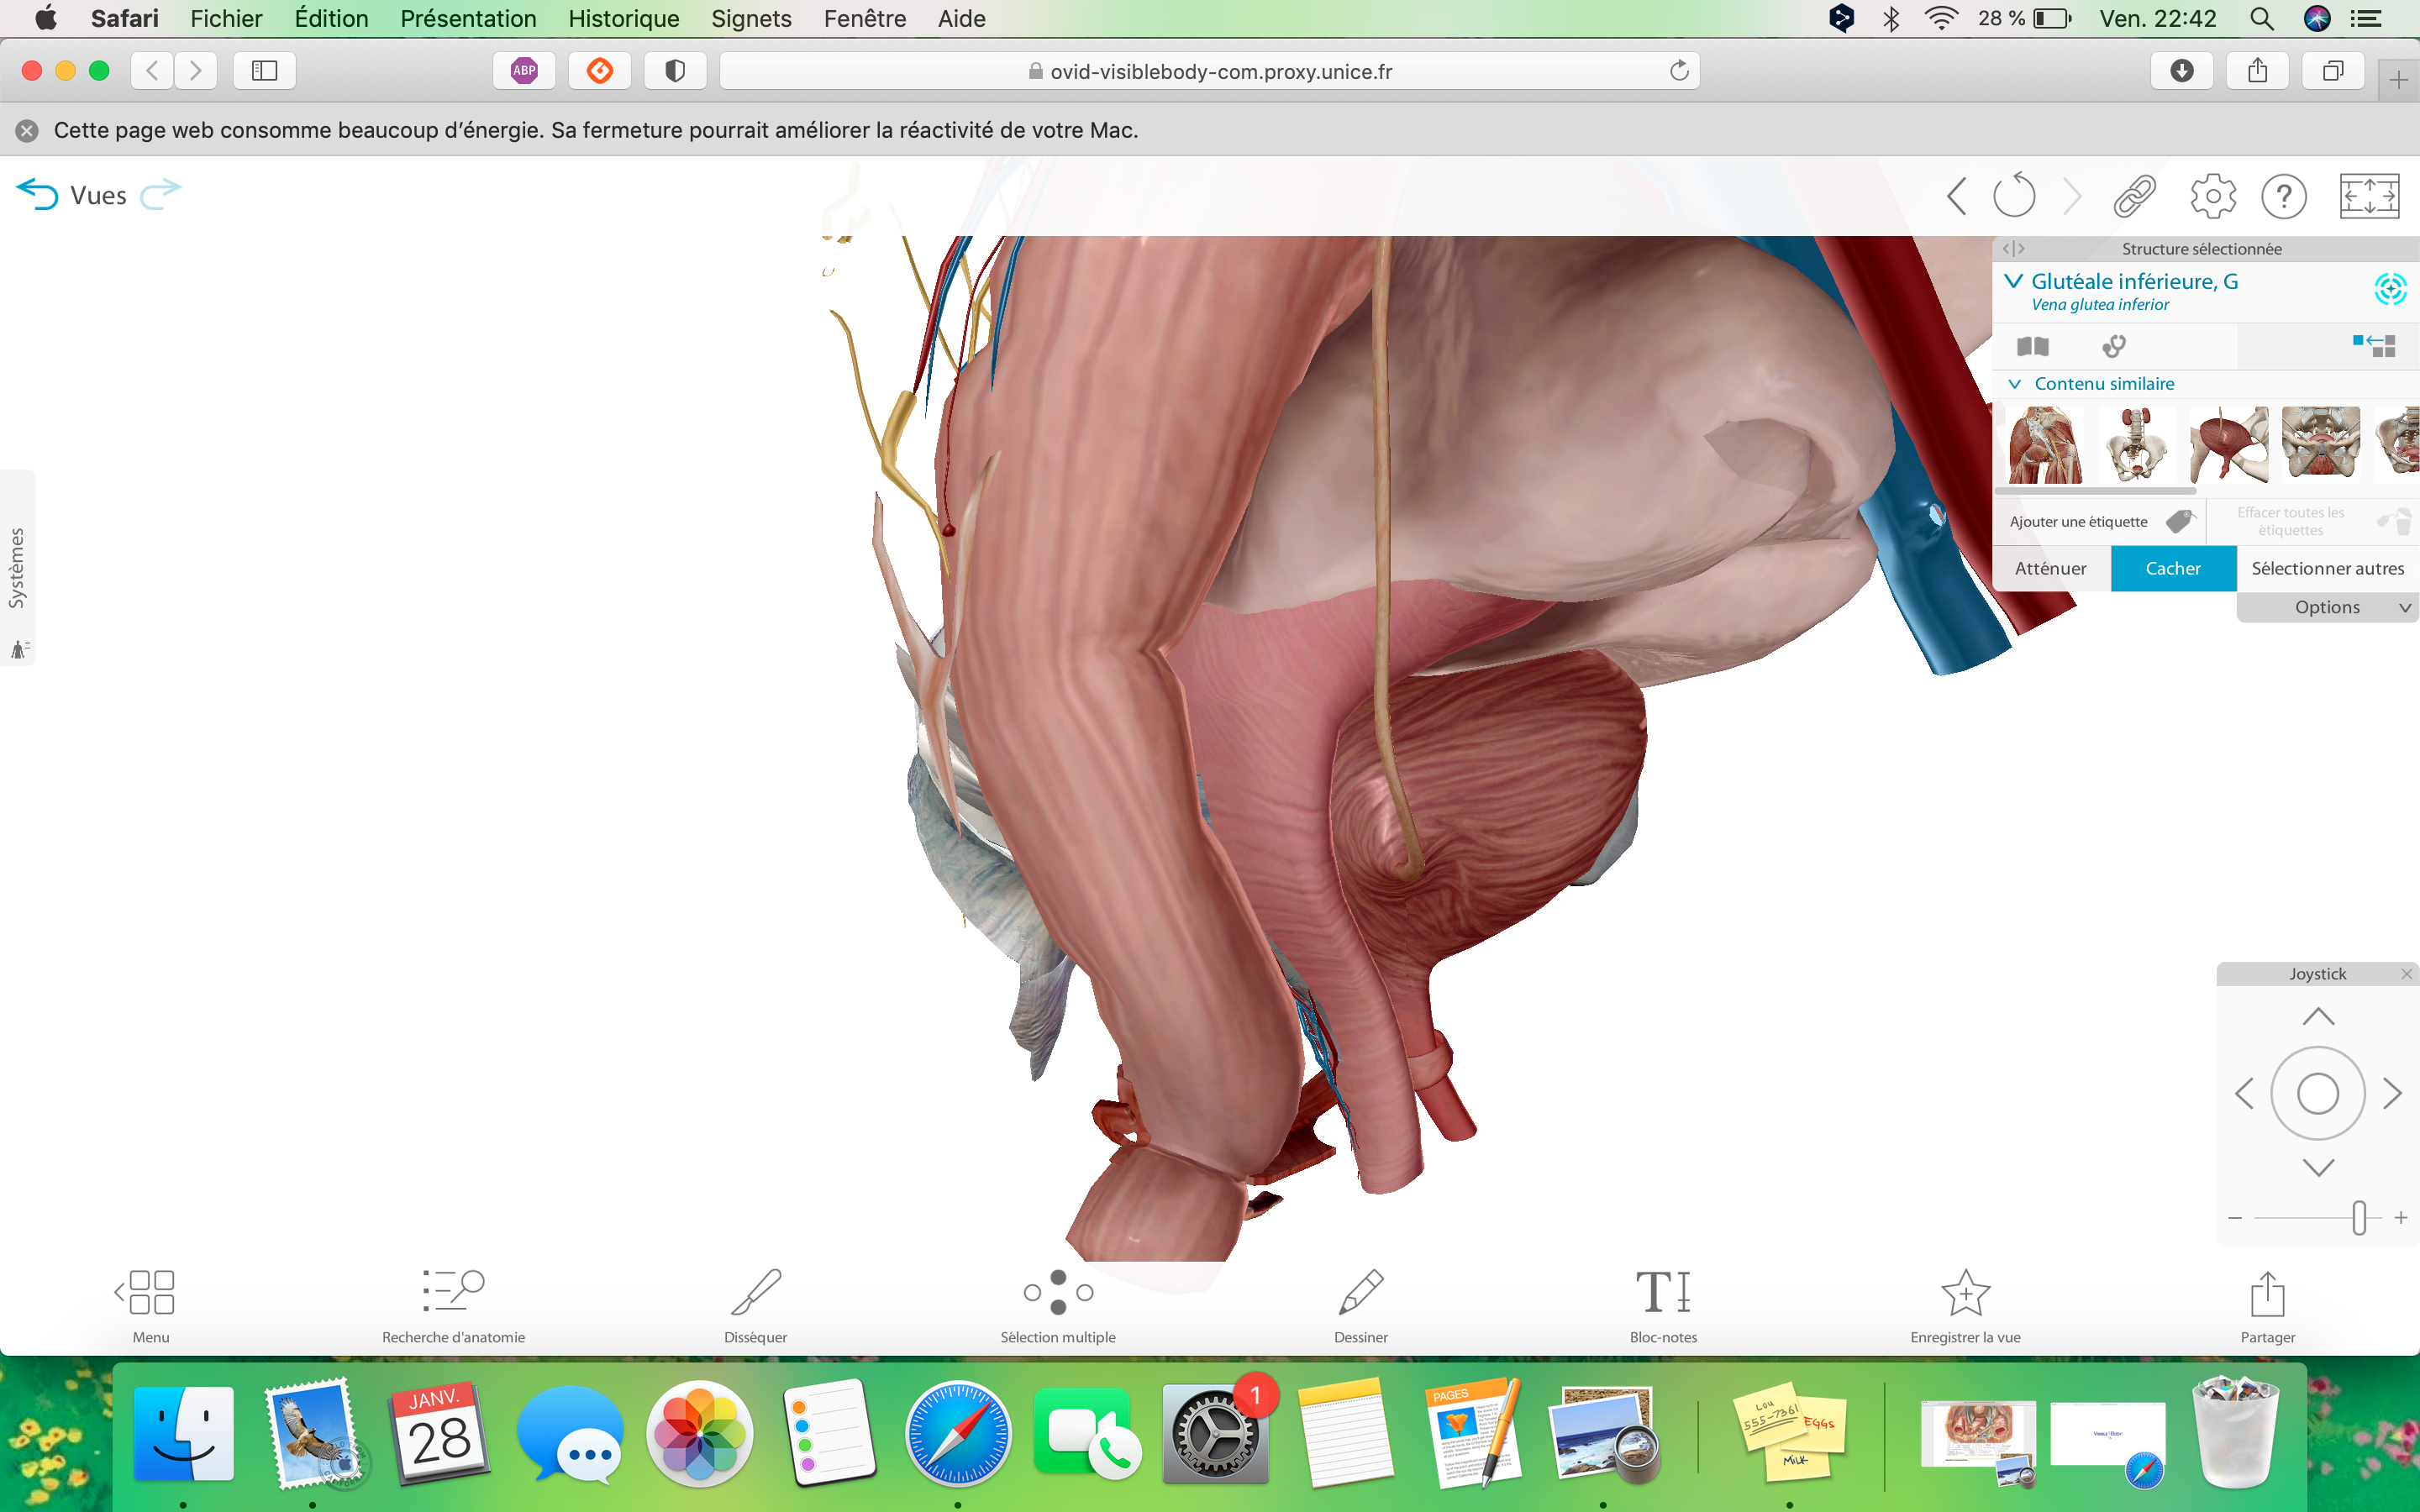
Task: Expand the Options dropdown
Action: [x=2327, y=607]
